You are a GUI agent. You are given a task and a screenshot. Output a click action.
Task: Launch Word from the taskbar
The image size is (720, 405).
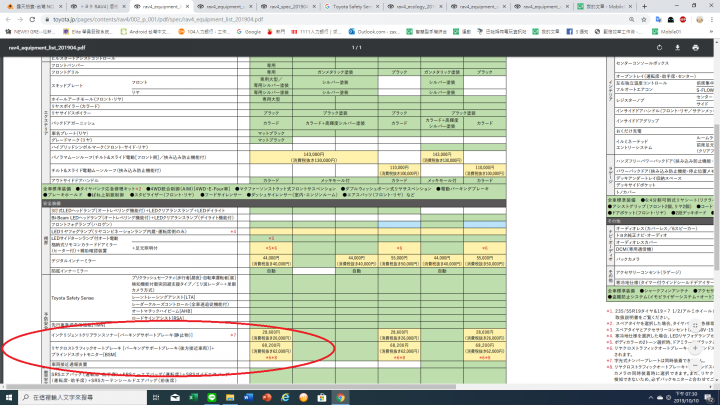click(x=248, y=397)
